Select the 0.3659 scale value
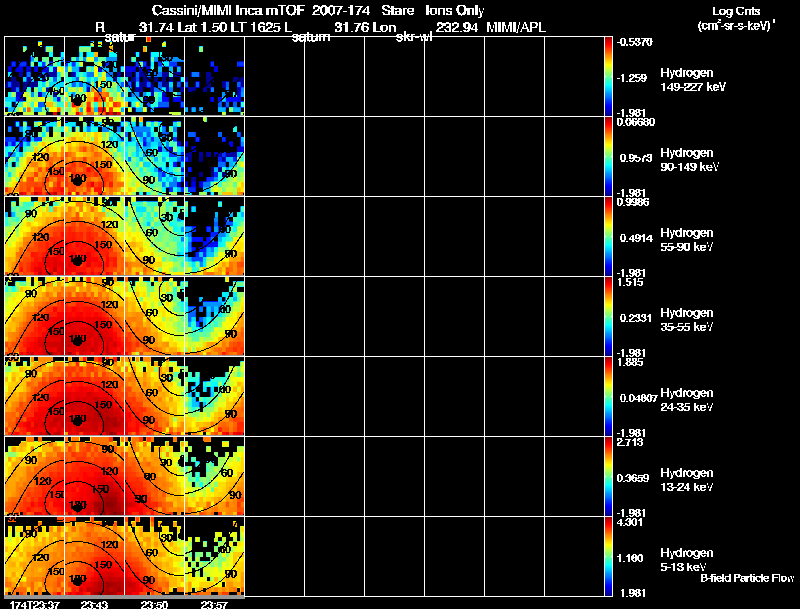Image resolution: width=800 pixels, height=609 pixels. tap(633, 478)
